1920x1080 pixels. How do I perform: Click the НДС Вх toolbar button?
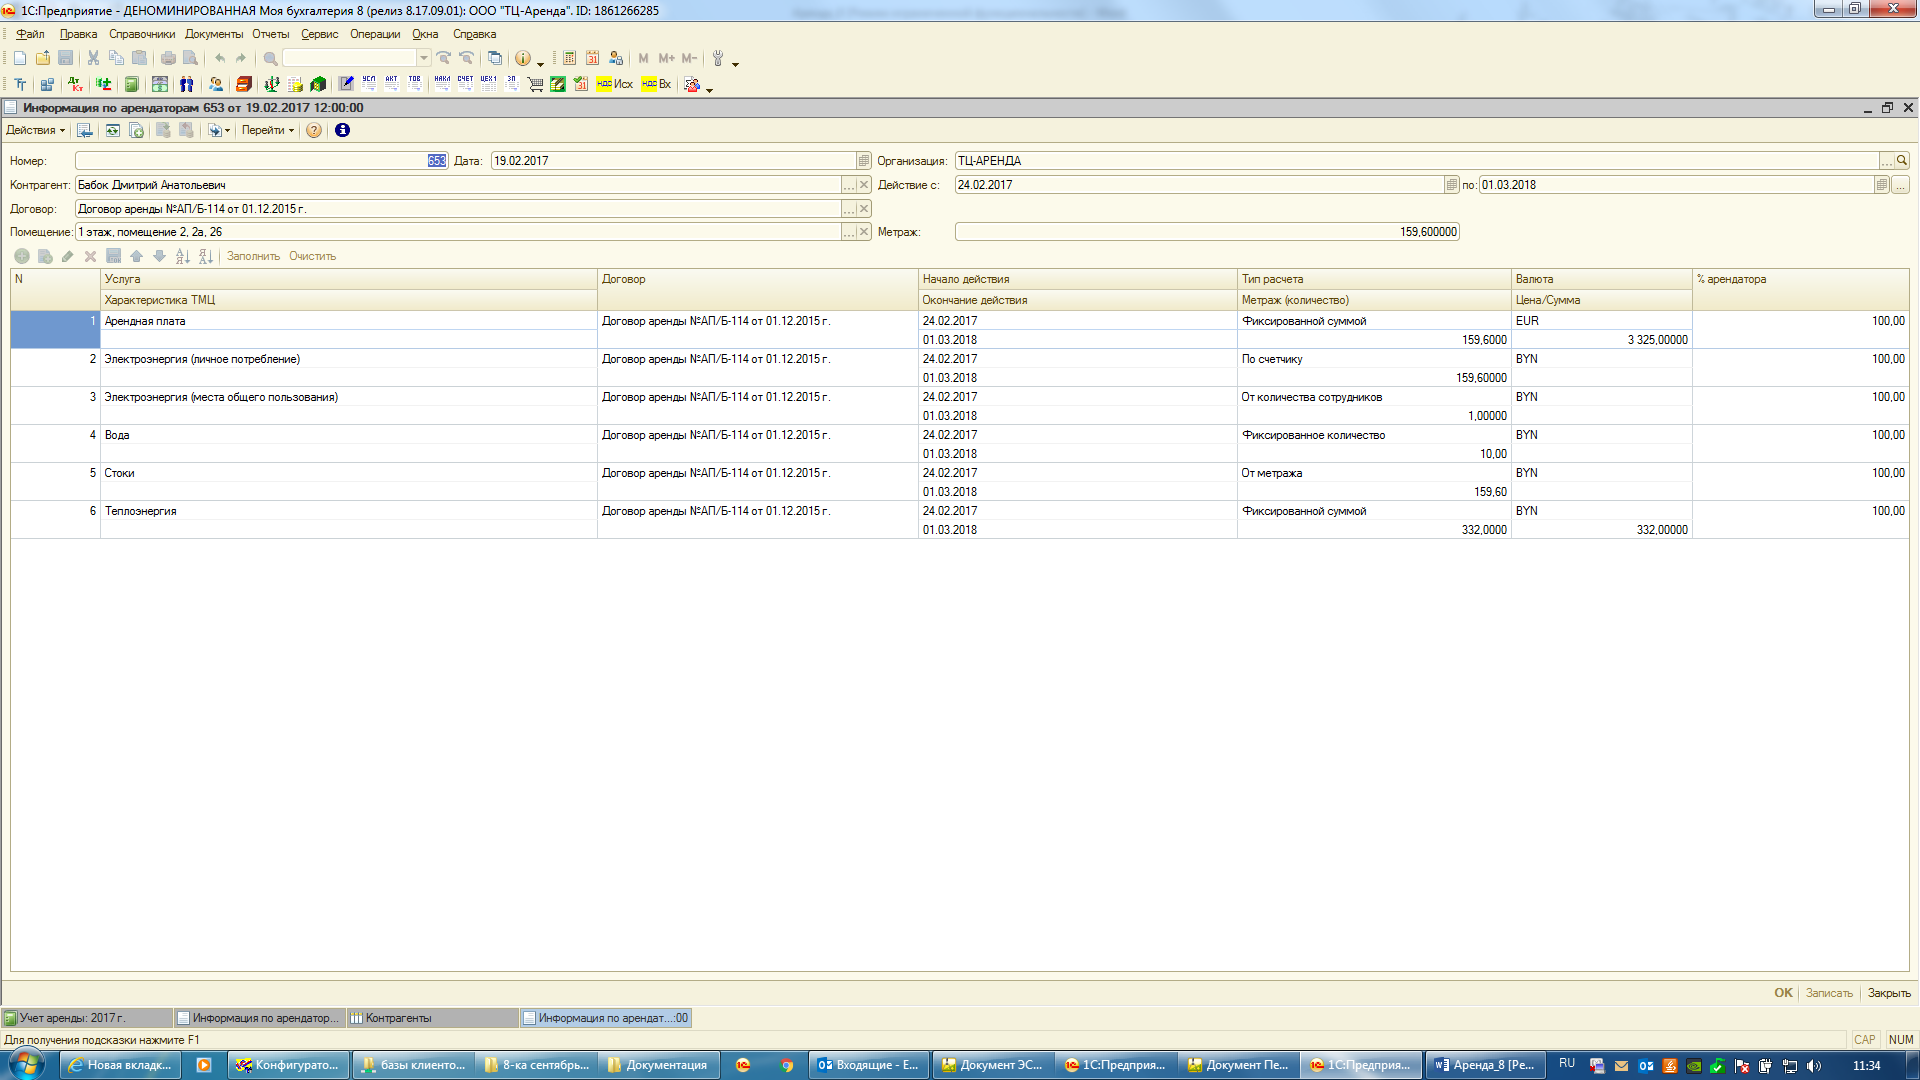click(656, 84)
